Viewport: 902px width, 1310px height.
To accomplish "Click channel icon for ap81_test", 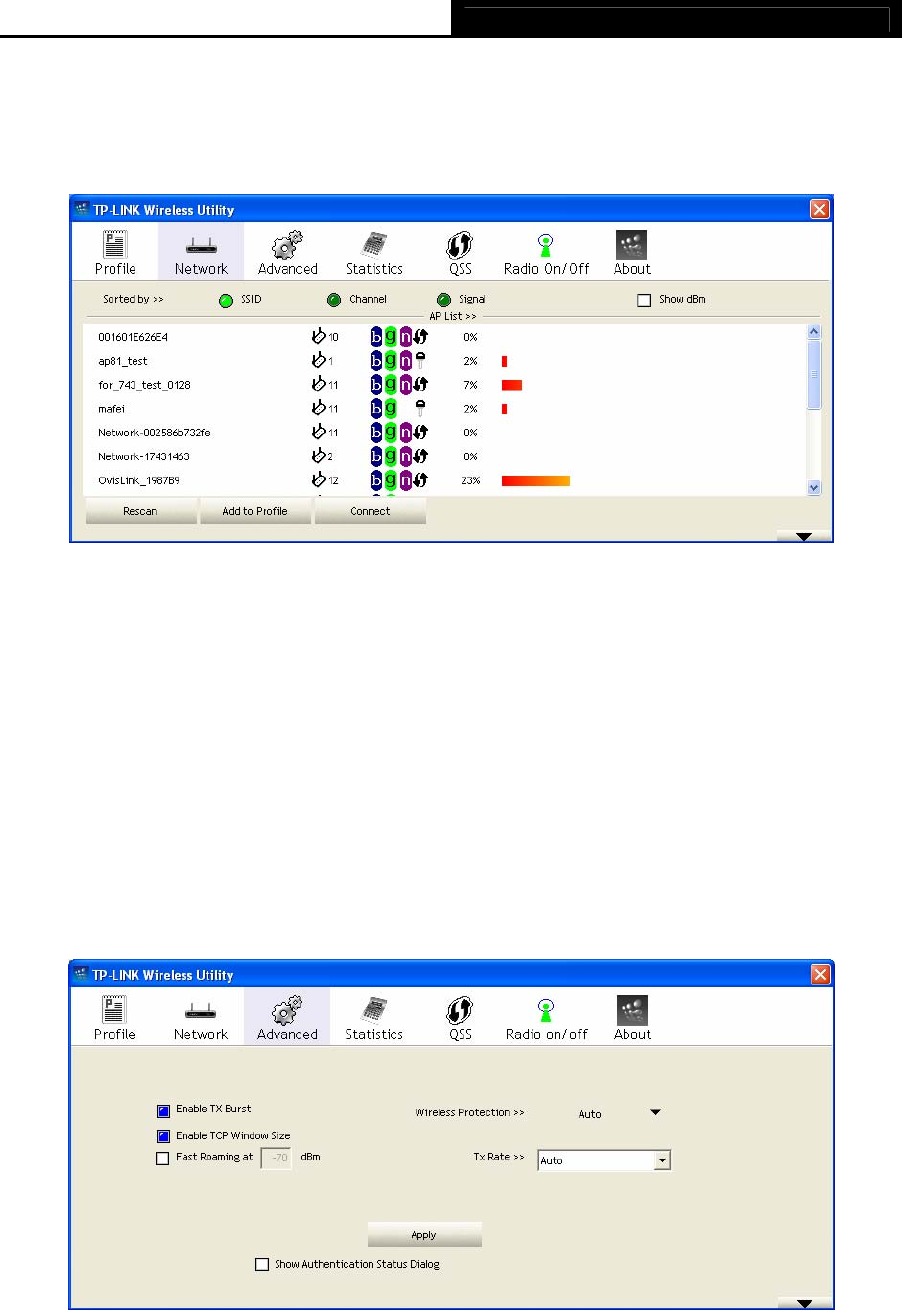I will coord(320,361).
